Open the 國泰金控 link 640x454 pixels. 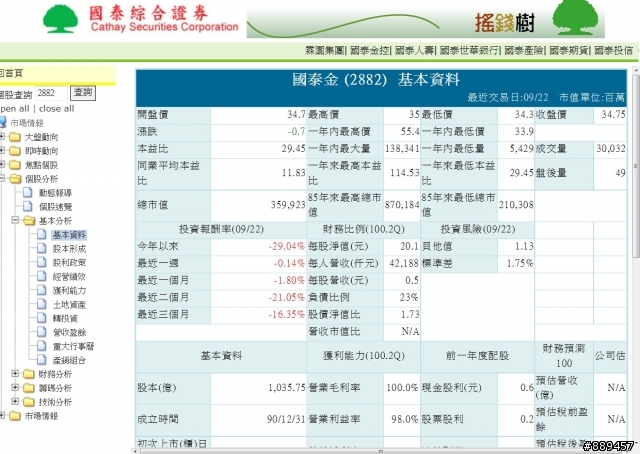click(369, 50)
